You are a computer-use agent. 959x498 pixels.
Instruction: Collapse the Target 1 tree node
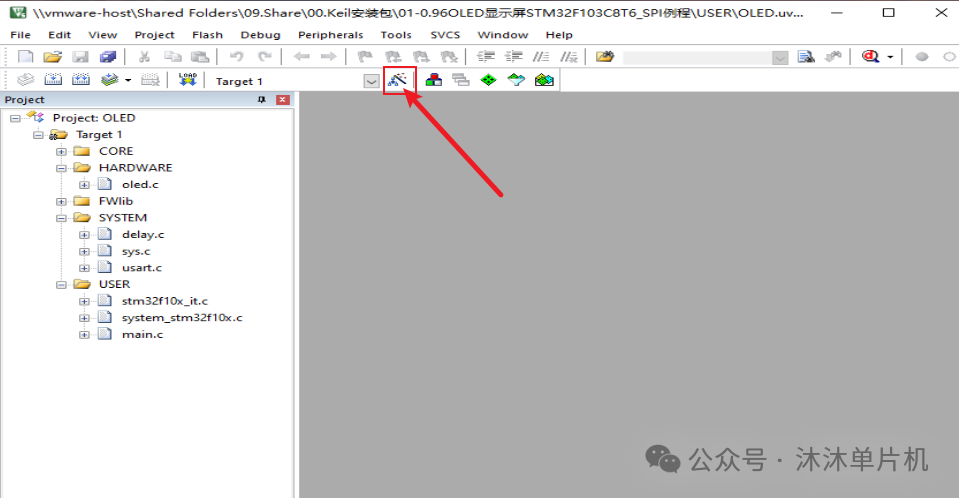pyautogui.click(x=38, y=135)
